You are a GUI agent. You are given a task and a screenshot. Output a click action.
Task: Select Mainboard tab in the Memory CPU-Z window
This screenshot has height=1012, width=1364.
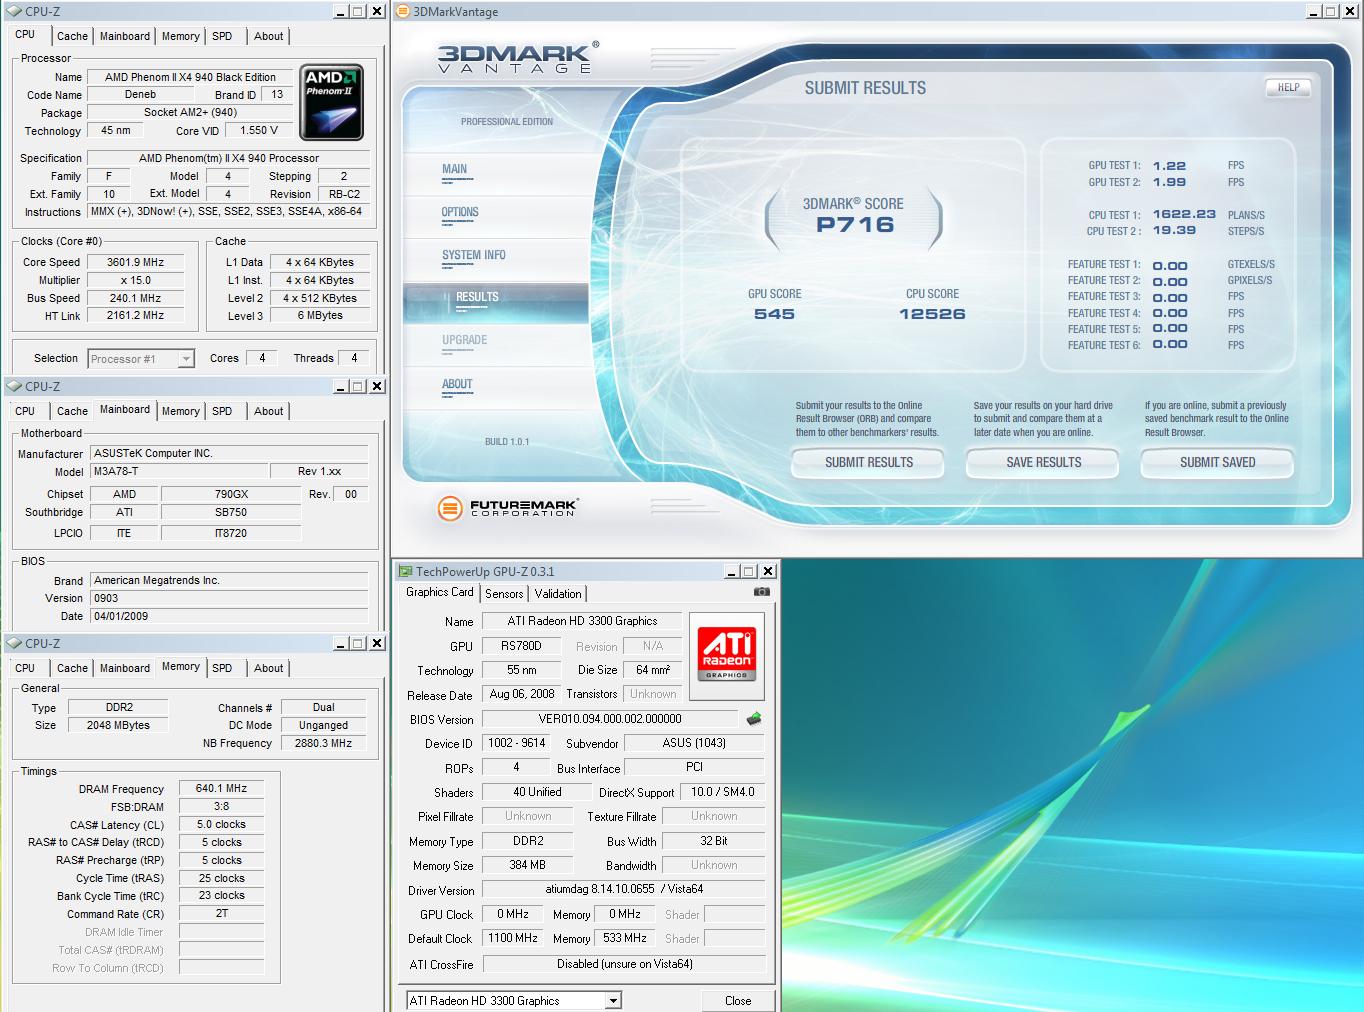pyautogui.click(x=125, y=668)
